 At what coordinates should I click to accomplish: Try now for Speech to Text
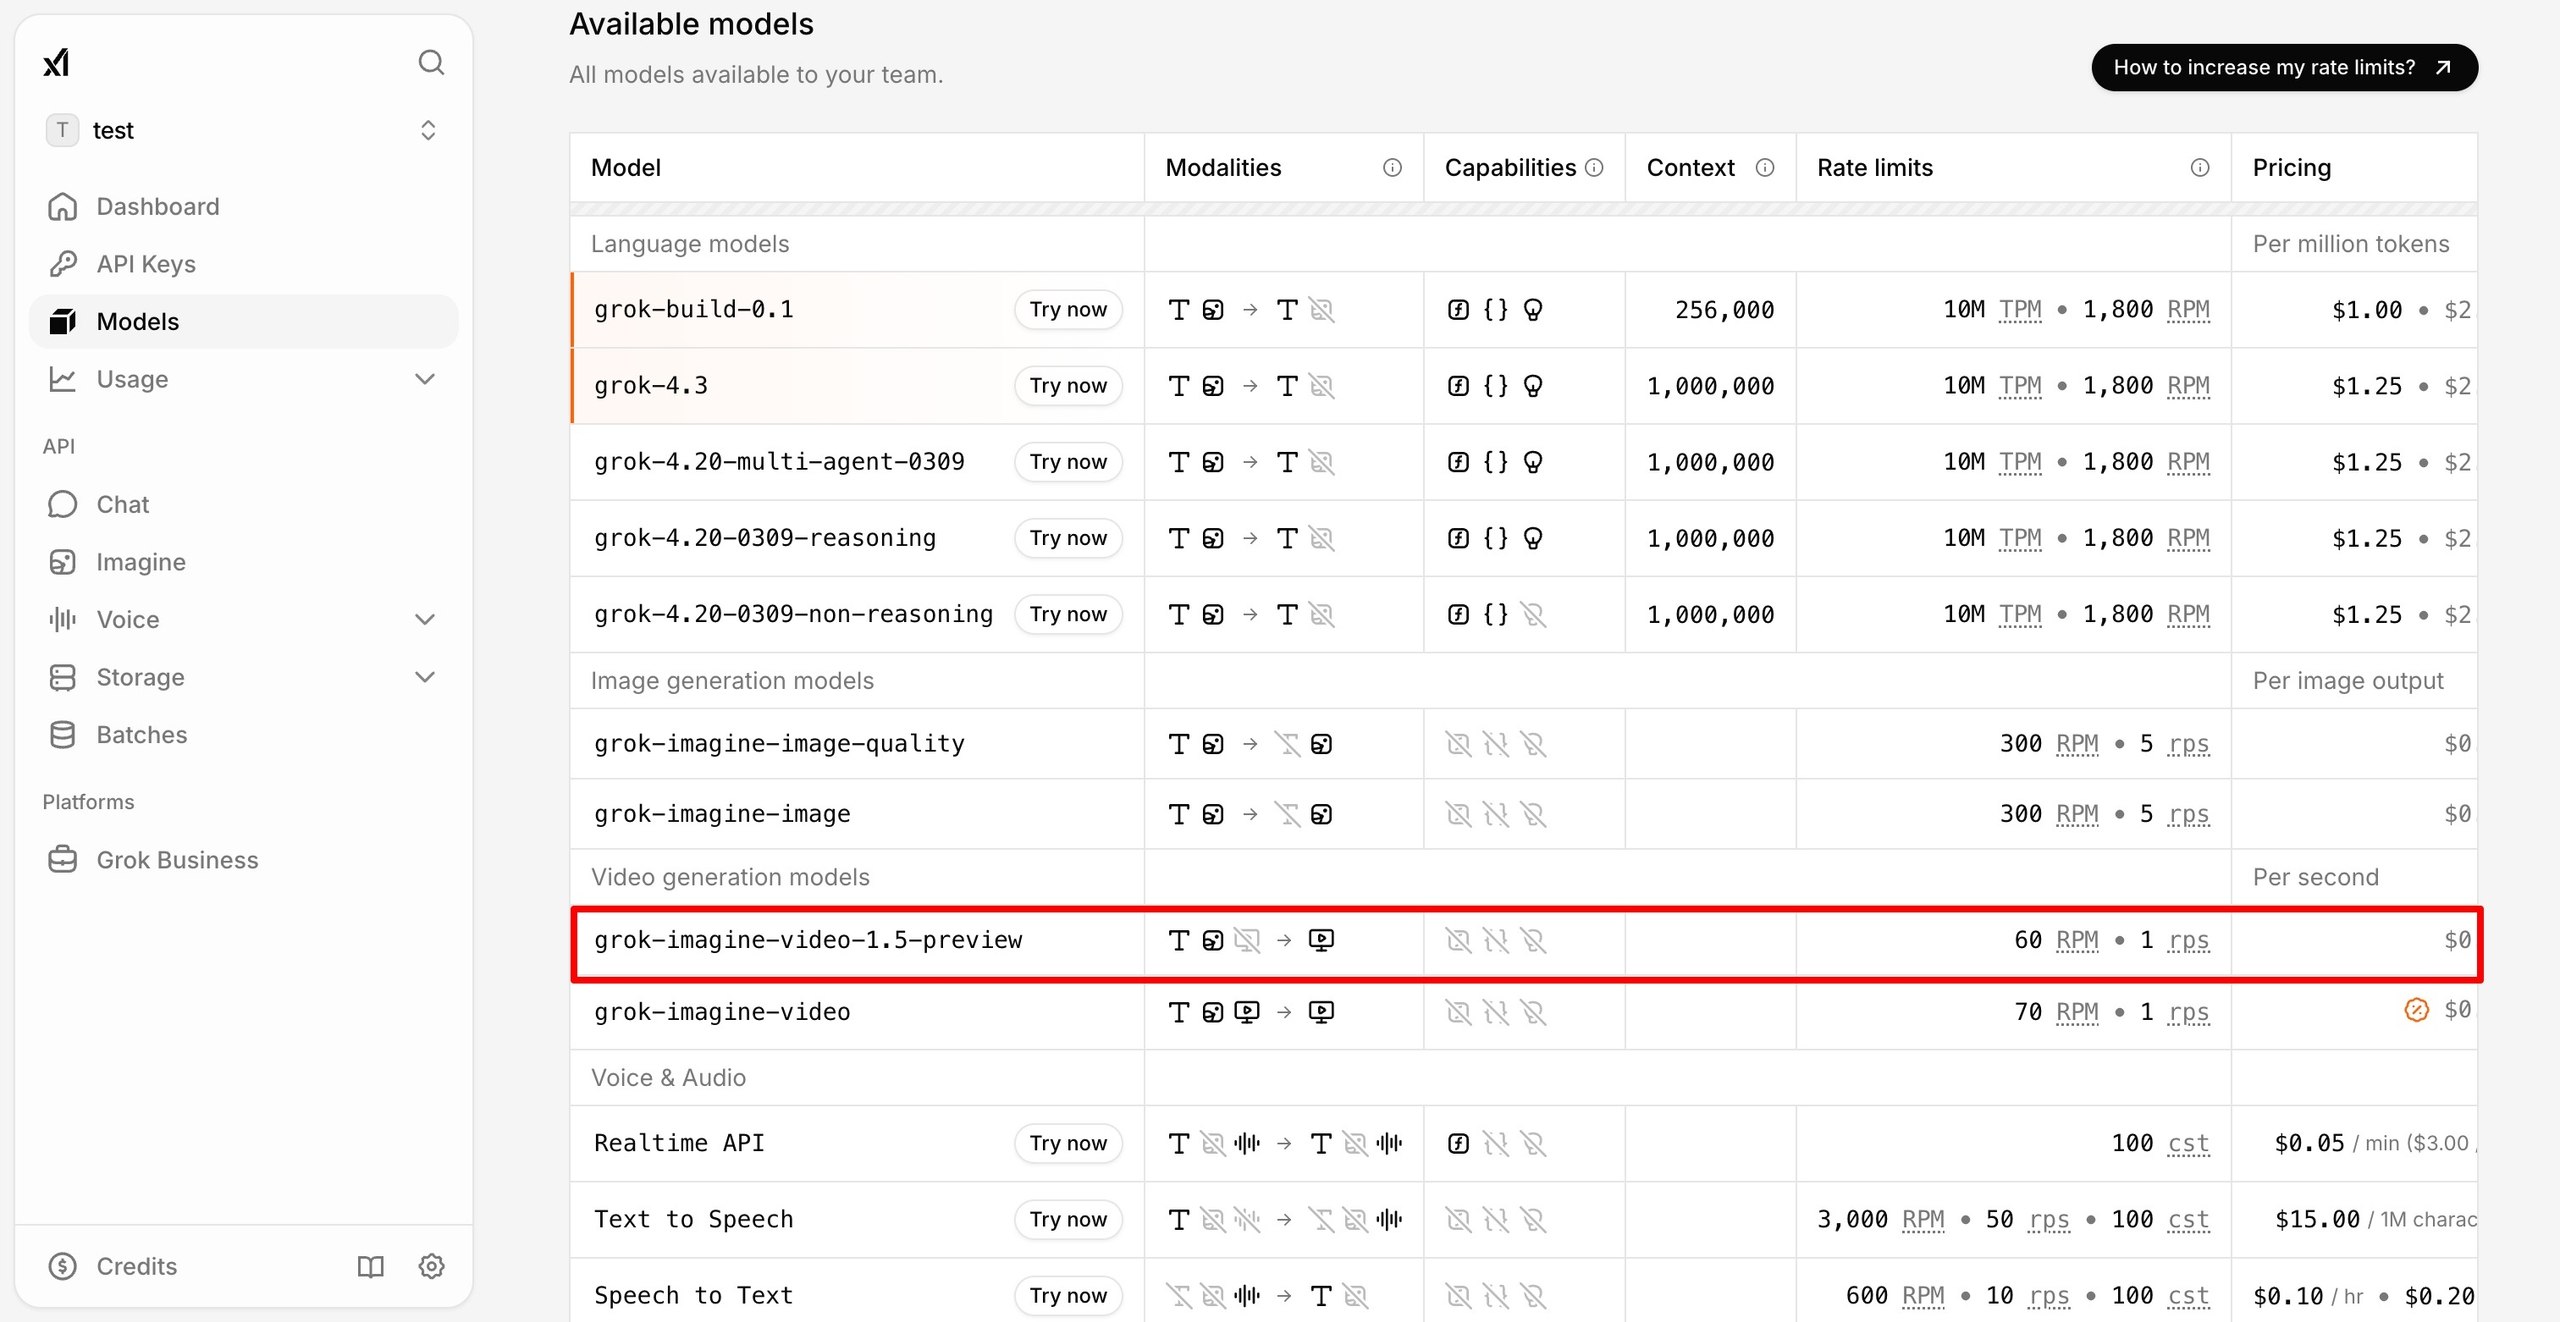1068,1295
